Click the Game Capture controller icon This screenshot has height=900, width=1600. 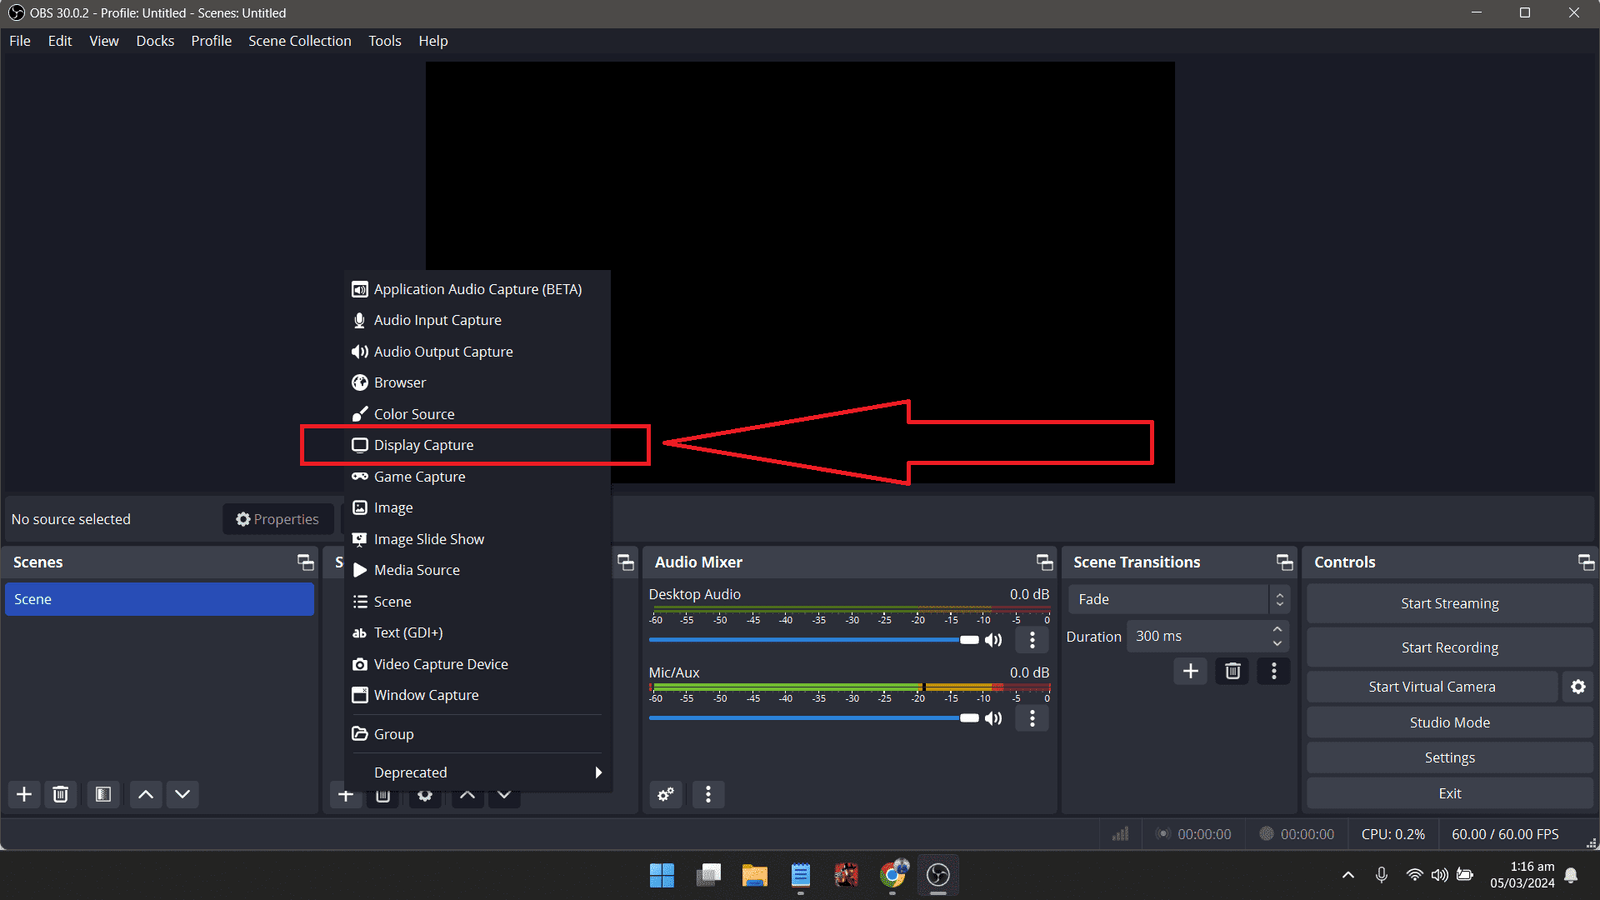pyautogui.click(x=360, y=477)
